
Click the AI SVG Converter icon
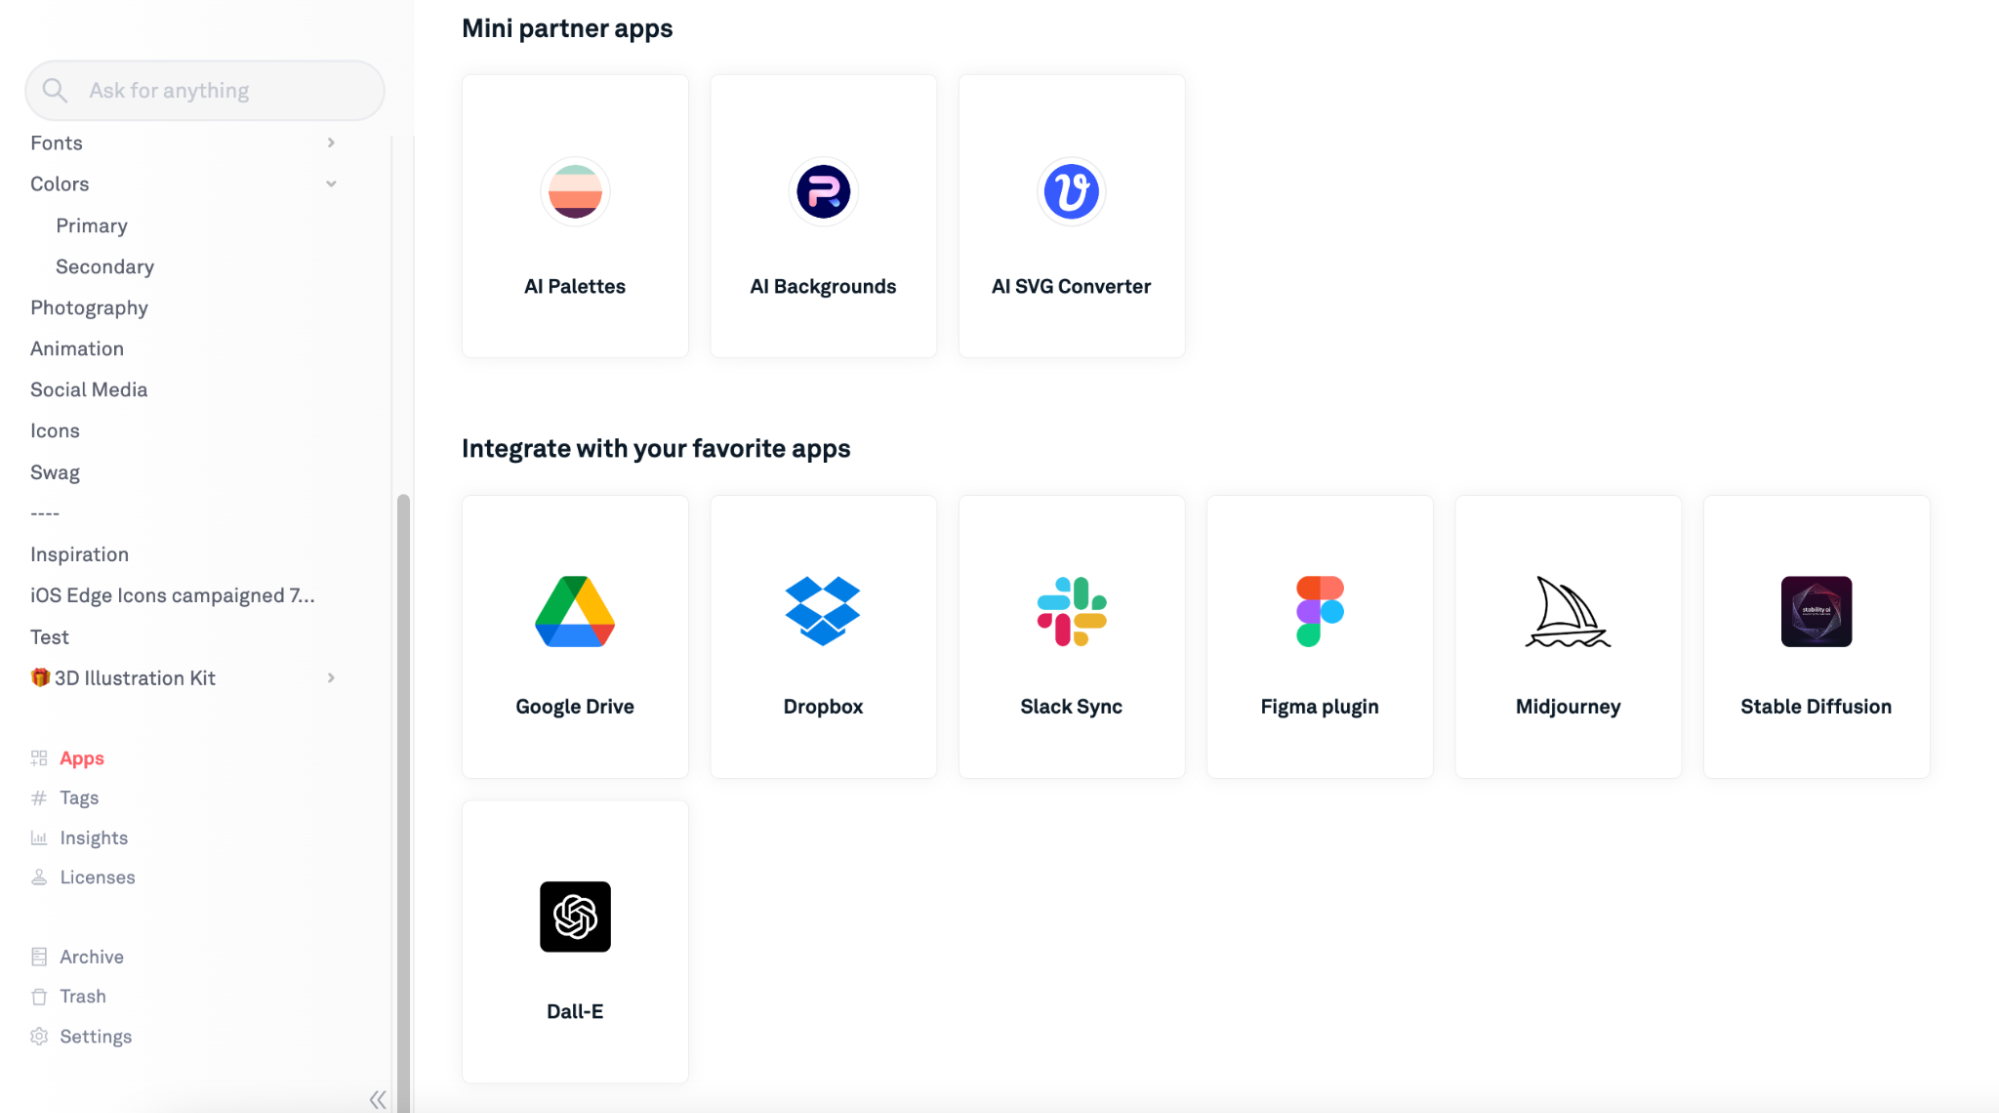[x=1071, y=191]
